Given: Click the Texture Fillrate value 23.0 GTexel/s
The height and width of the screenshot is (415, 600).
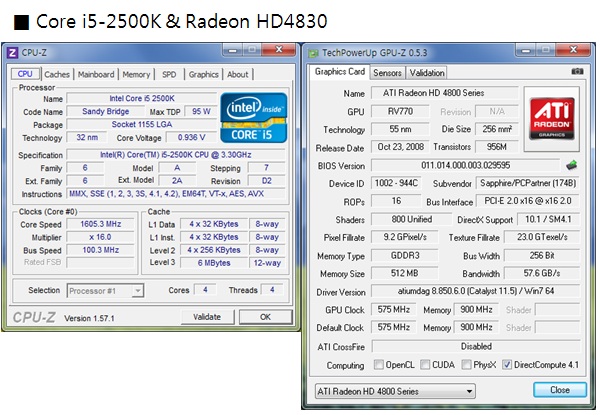Looking at the screenshot, I should [542, 237].
